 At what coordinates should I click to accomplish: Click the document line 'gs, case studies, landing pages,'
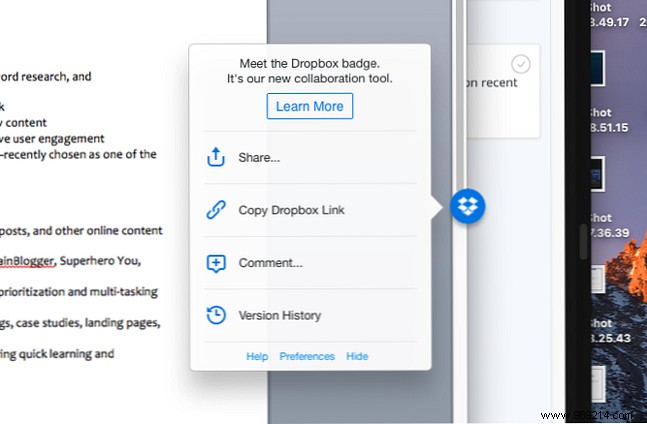(80, 323)
